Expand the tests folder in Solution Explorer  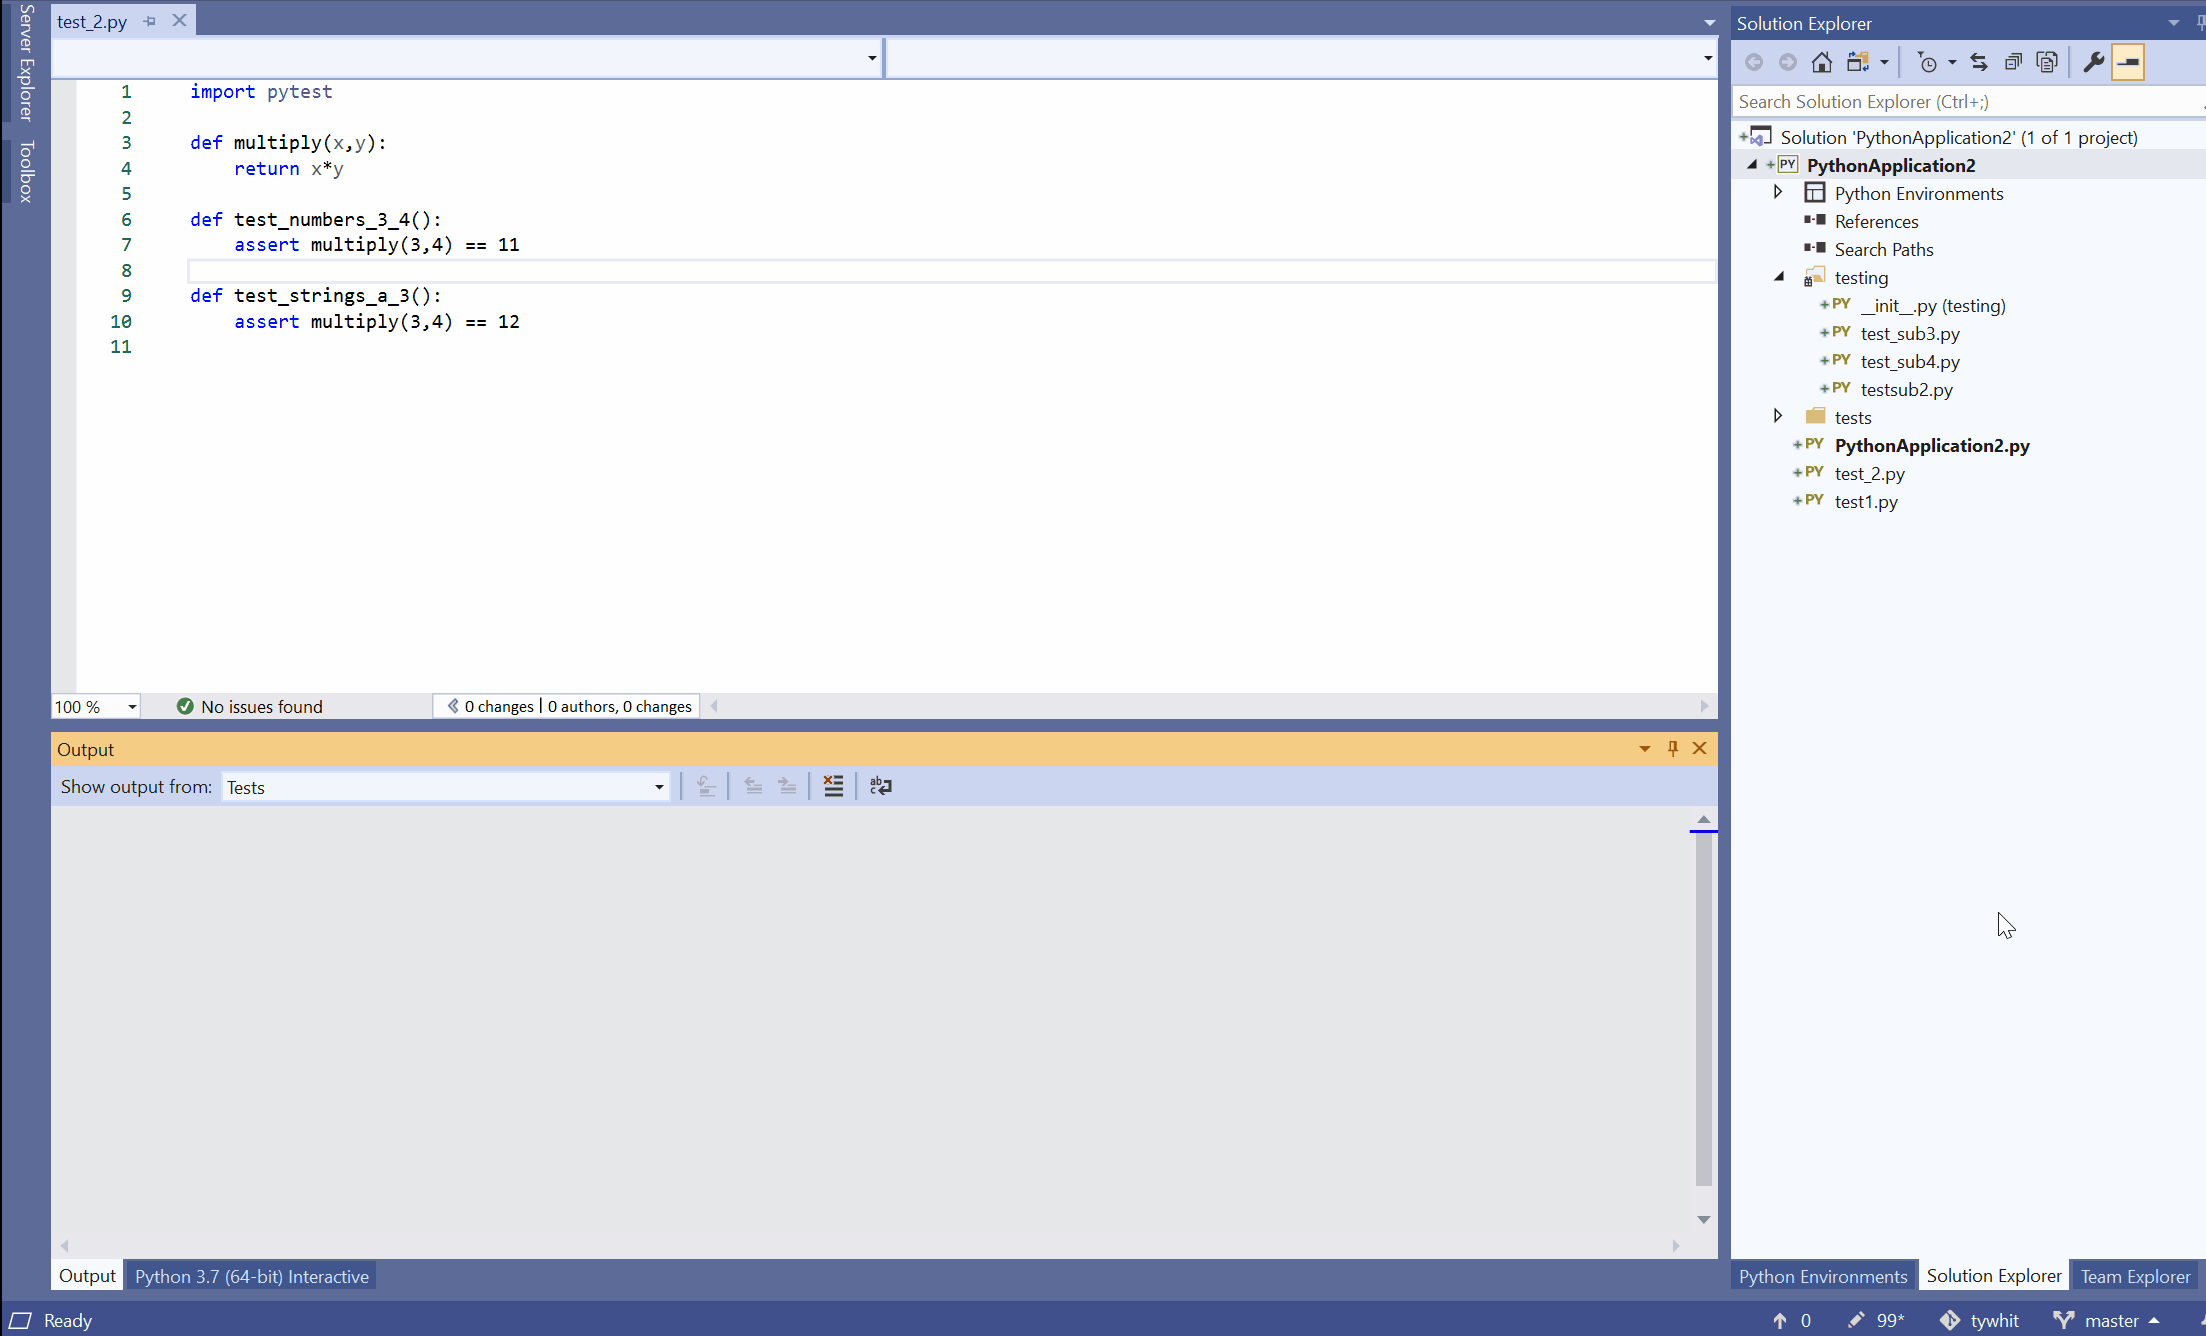(1777, 416)
